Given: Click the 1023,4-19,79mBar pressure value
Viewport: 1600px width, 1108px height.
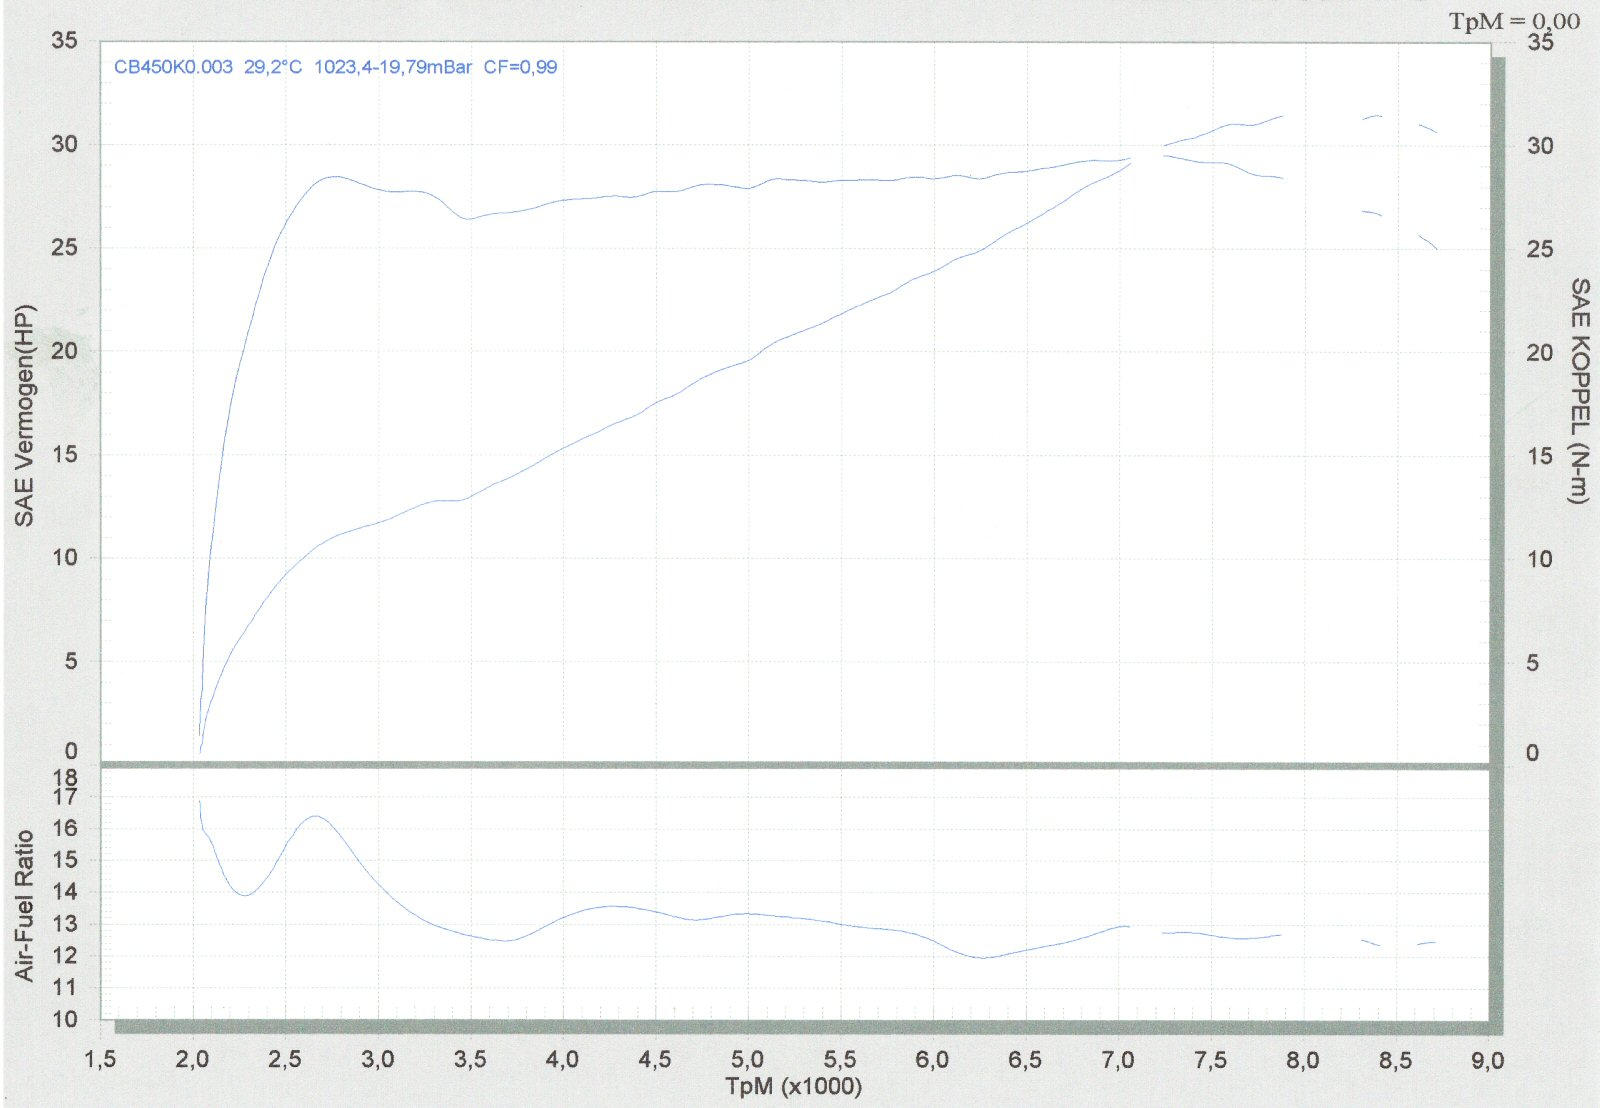Looking at the screenshot, I should [x=392, y=67].
